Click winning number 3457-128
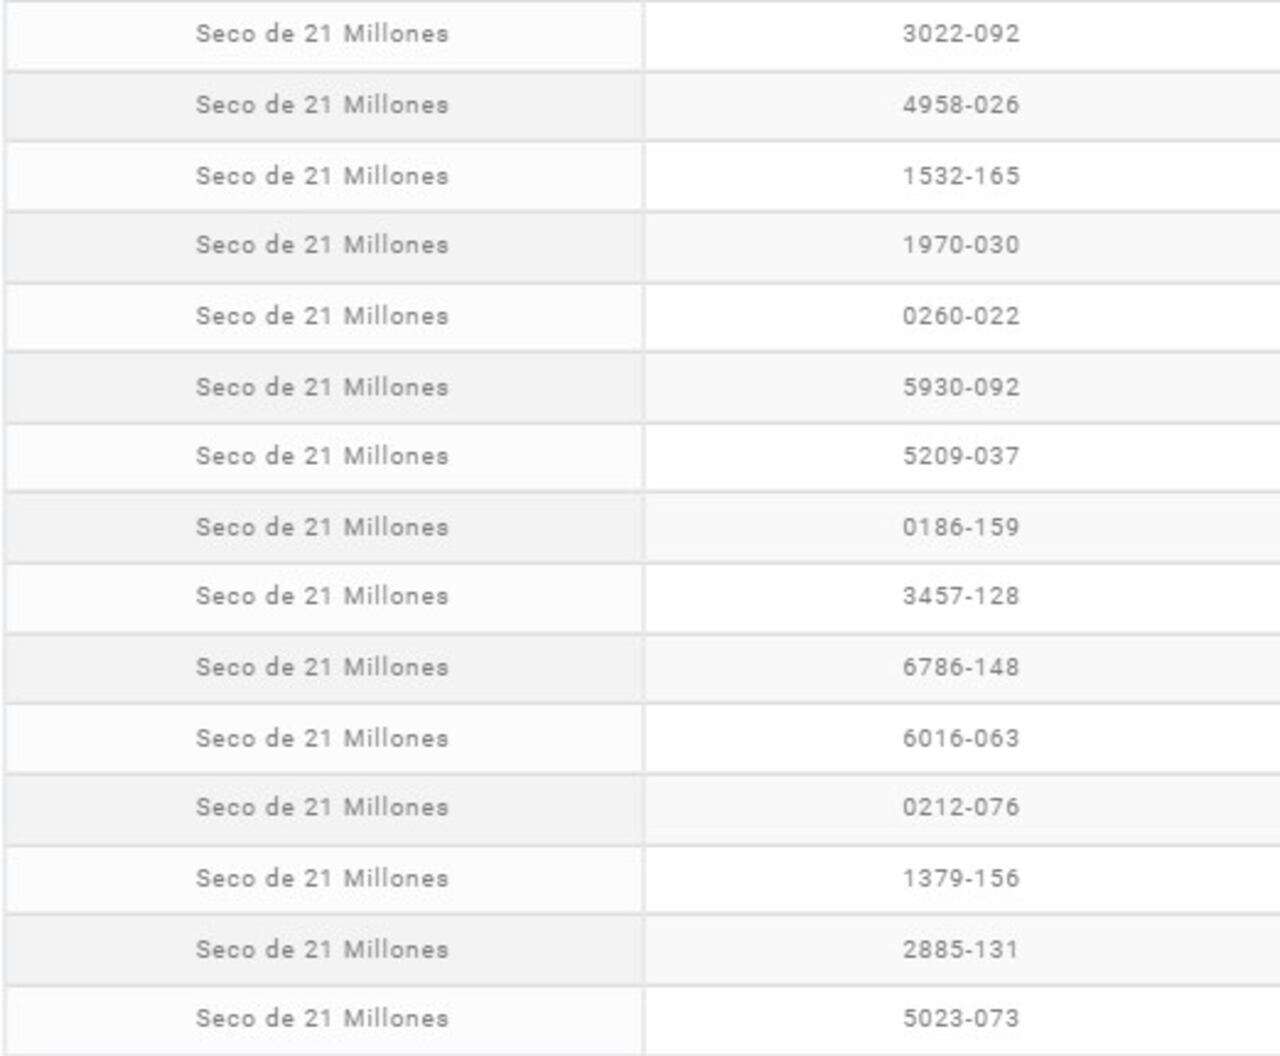The height and width of the screenshot is (1056, 1280). coord(961,596)
